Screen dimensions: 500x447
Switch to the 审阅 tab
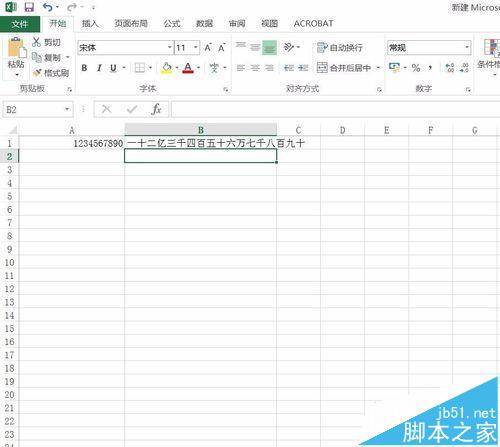tap(237, 23)
